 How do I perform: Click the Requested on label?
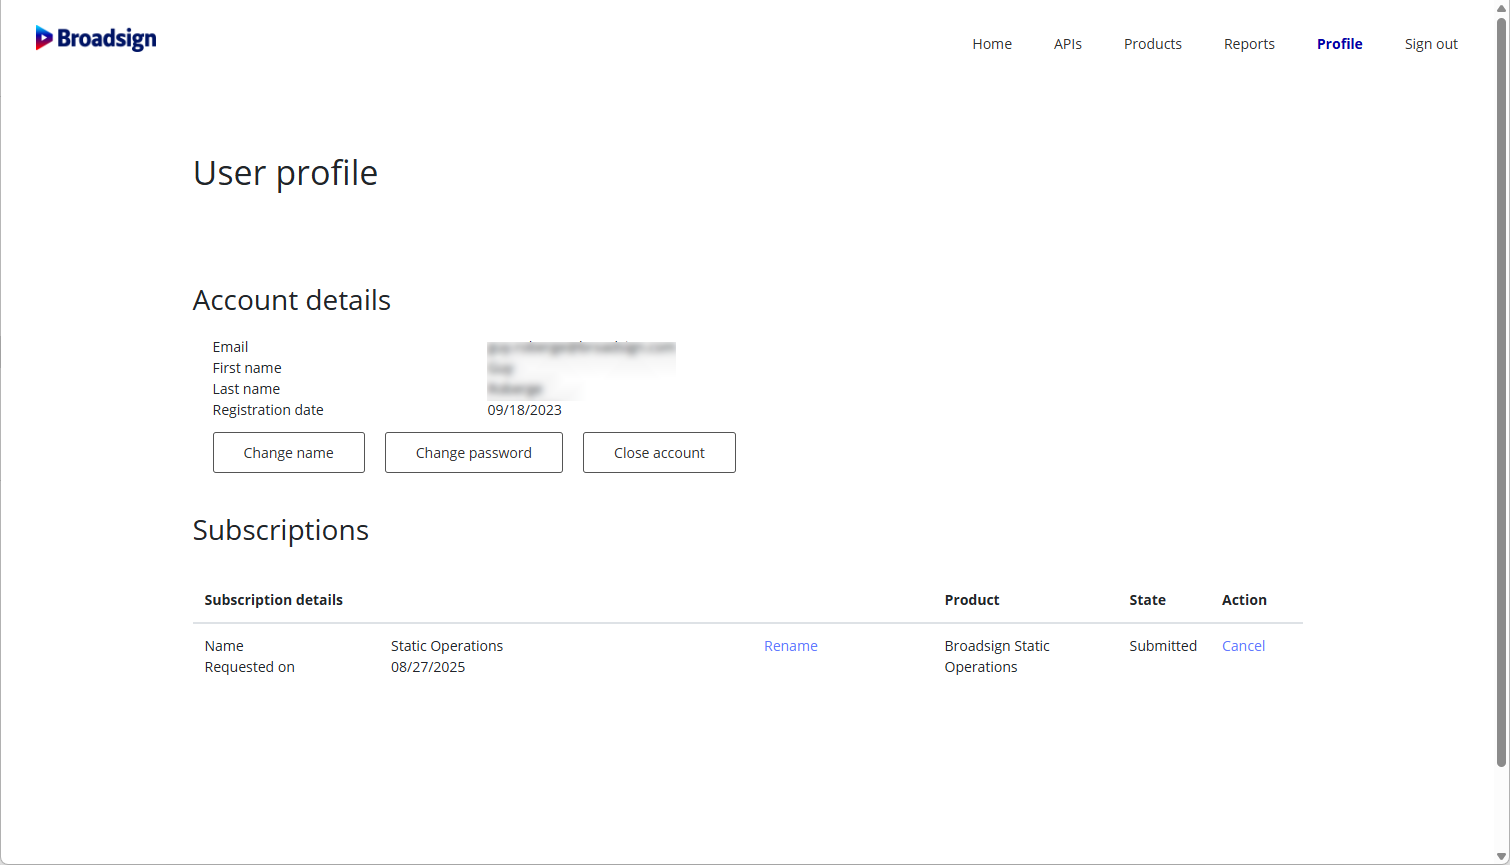[x=249, y=667]
